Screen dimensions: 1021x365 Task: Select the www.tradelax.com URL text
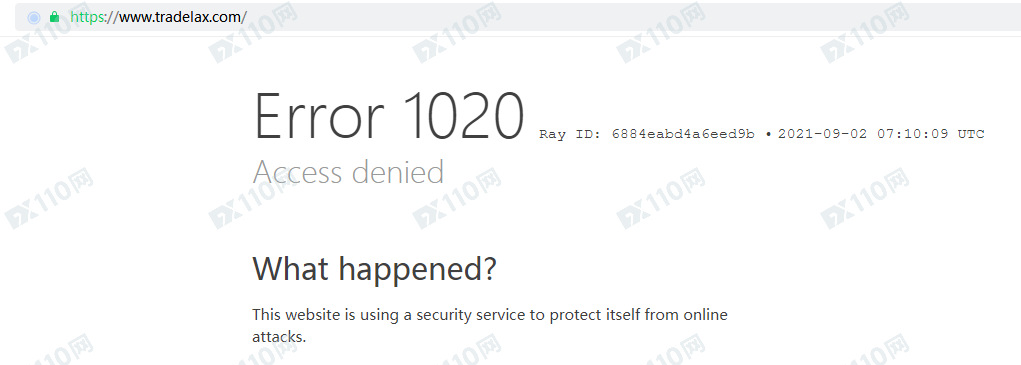point(180,18)
